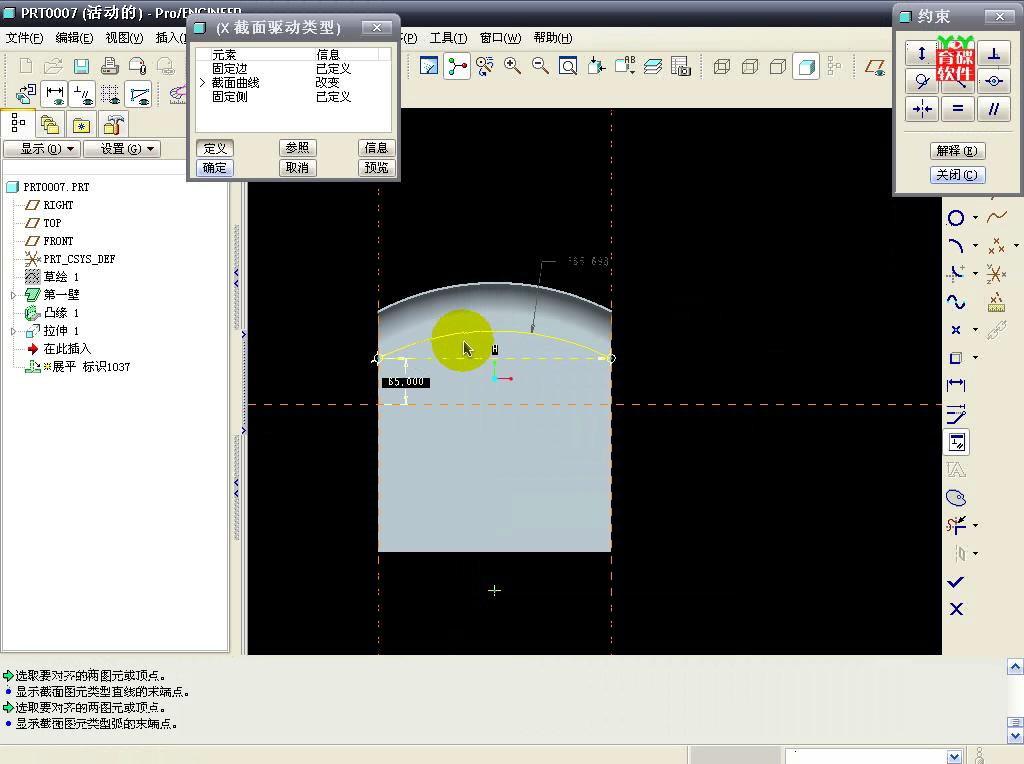Open the point tool flyout arrow
This screenshot has width=1024, height=764.
975,330
